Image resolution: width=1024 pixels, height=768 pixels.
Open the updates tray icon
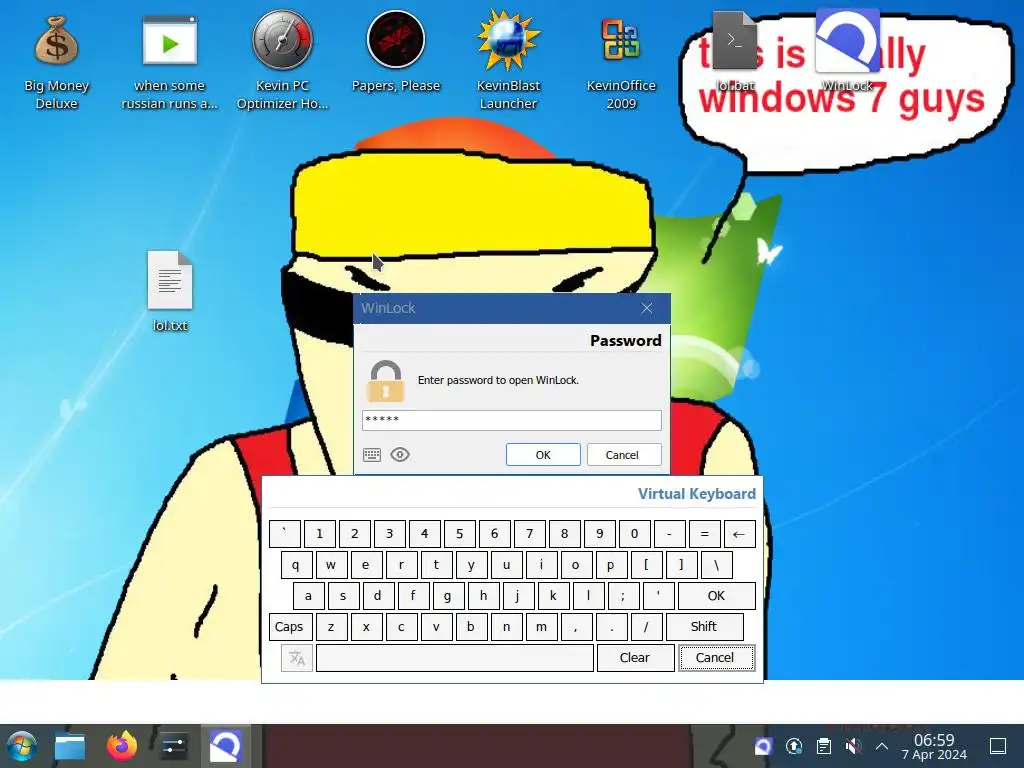(x=793, y=746)
